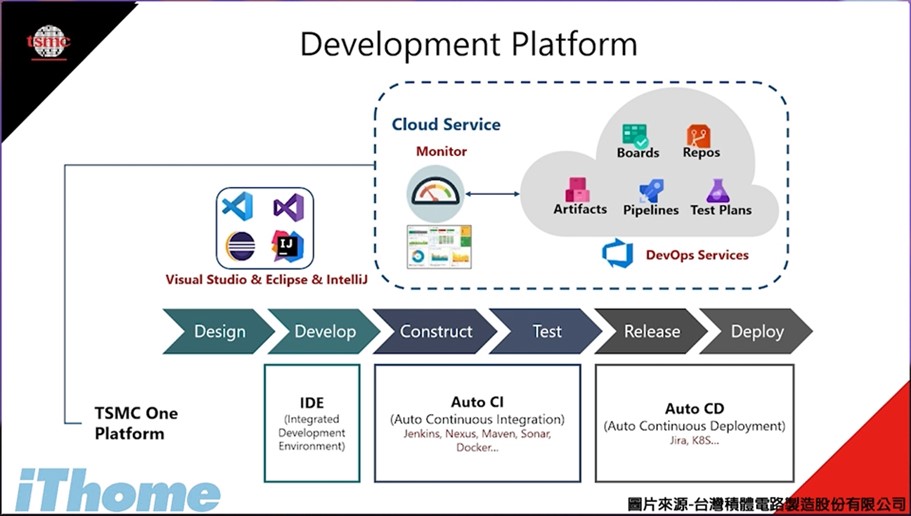Open the monitoring dashboard thumbnail
Image resolution: width=911 pixels, height=516 pixels.
click(x=439, y=246)
